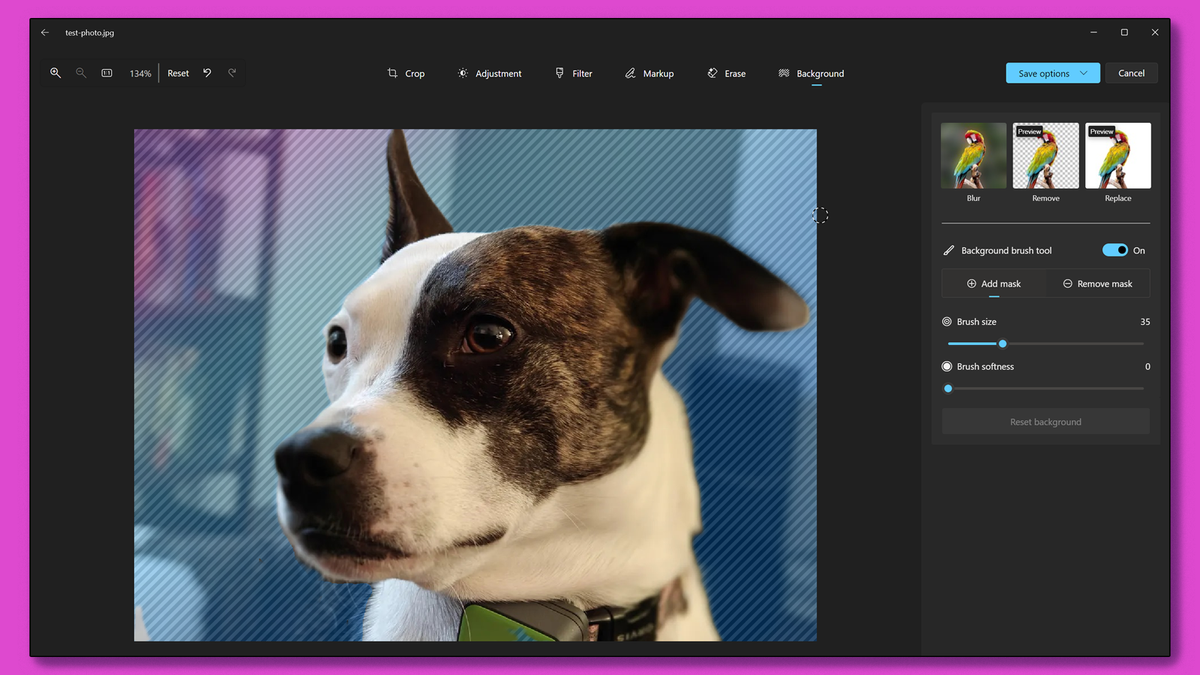Select the Erase tool
Viewport: 1200px width, 675px height.
coord(726,73)
